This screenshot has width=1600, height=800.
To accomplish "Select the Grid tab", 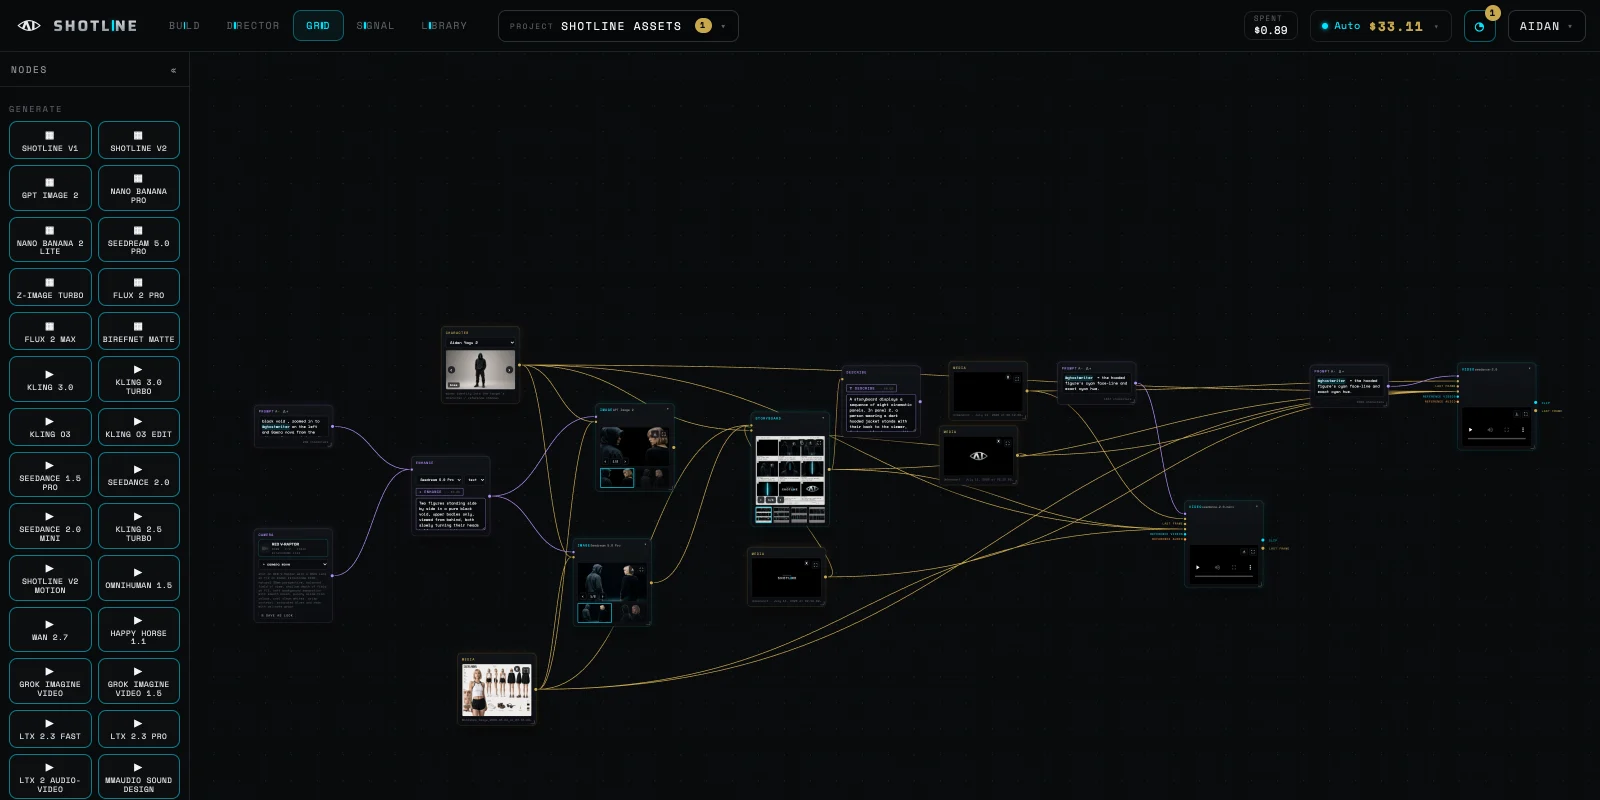I will 318,26.
